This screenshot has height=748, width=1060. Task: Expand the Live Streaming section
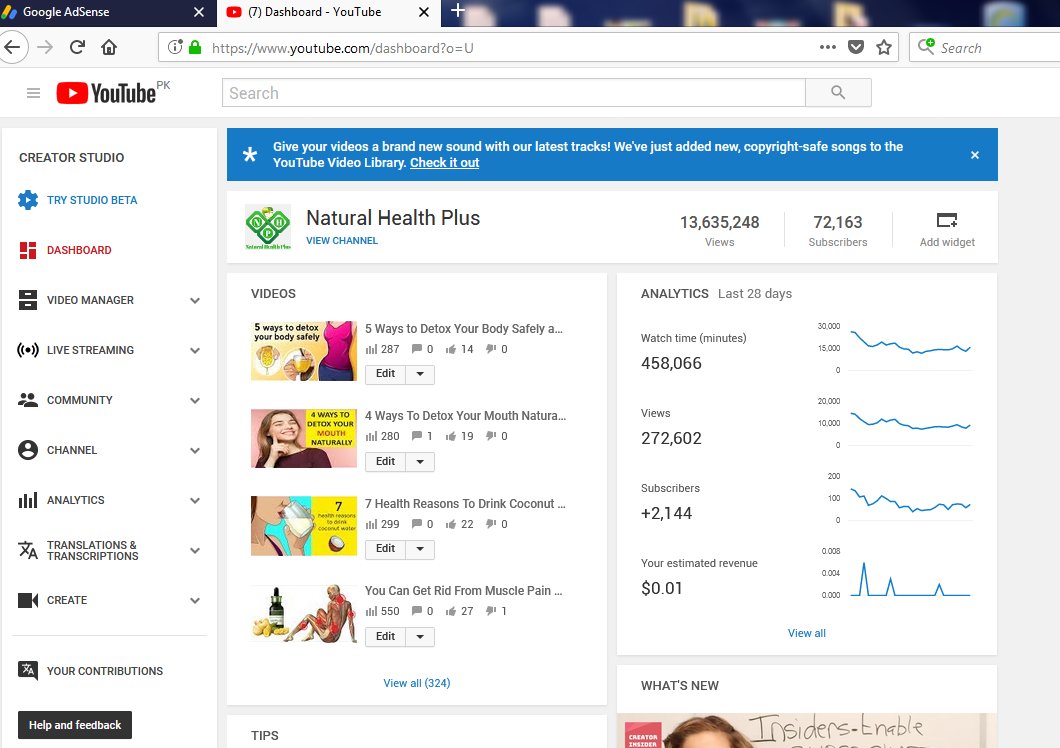pos(195,350)
